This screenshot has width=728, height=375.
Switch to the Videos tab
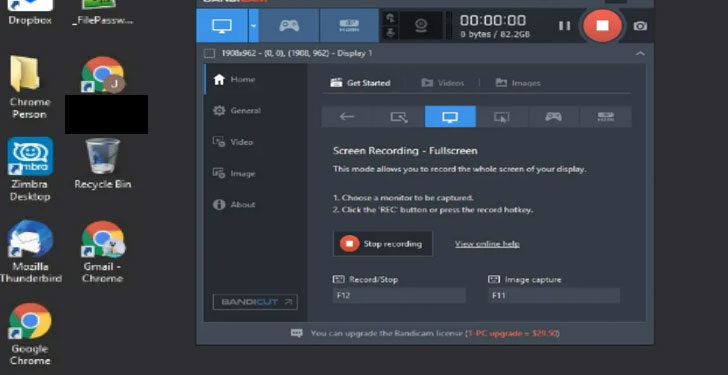coord(442,83)
